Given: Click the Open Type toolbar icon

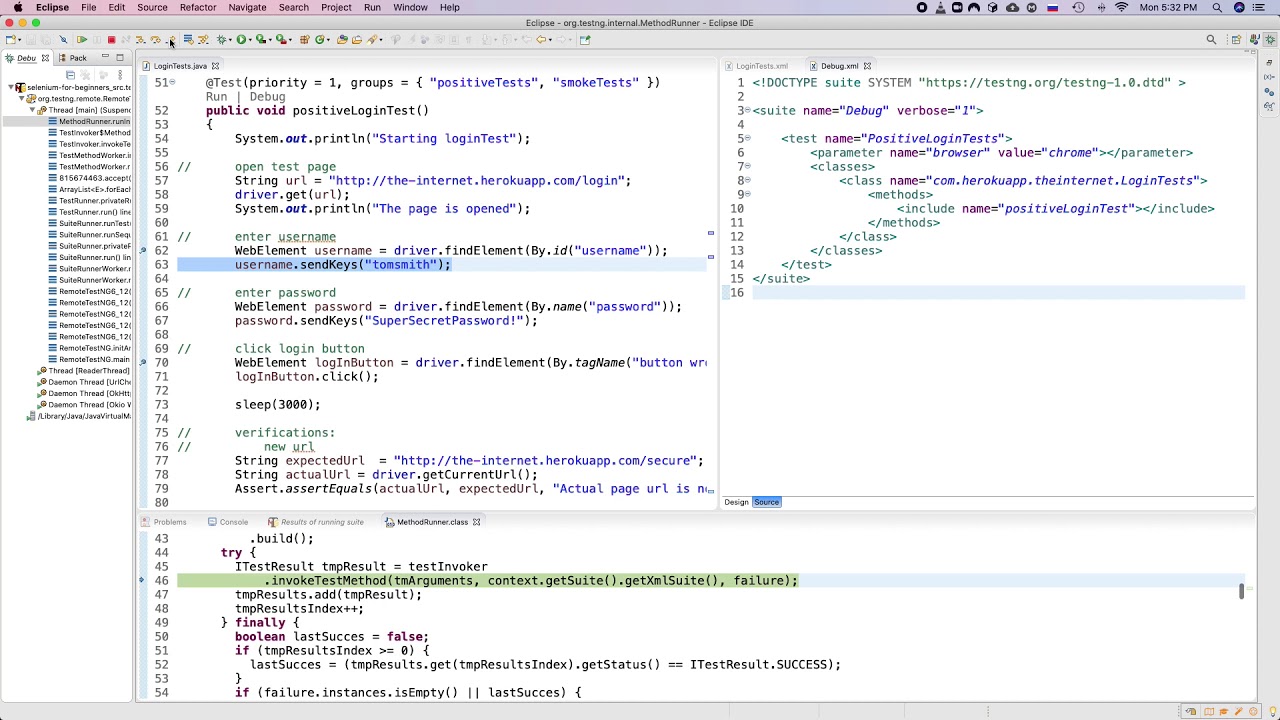Looking at the screenshot, I should point(342,40).
